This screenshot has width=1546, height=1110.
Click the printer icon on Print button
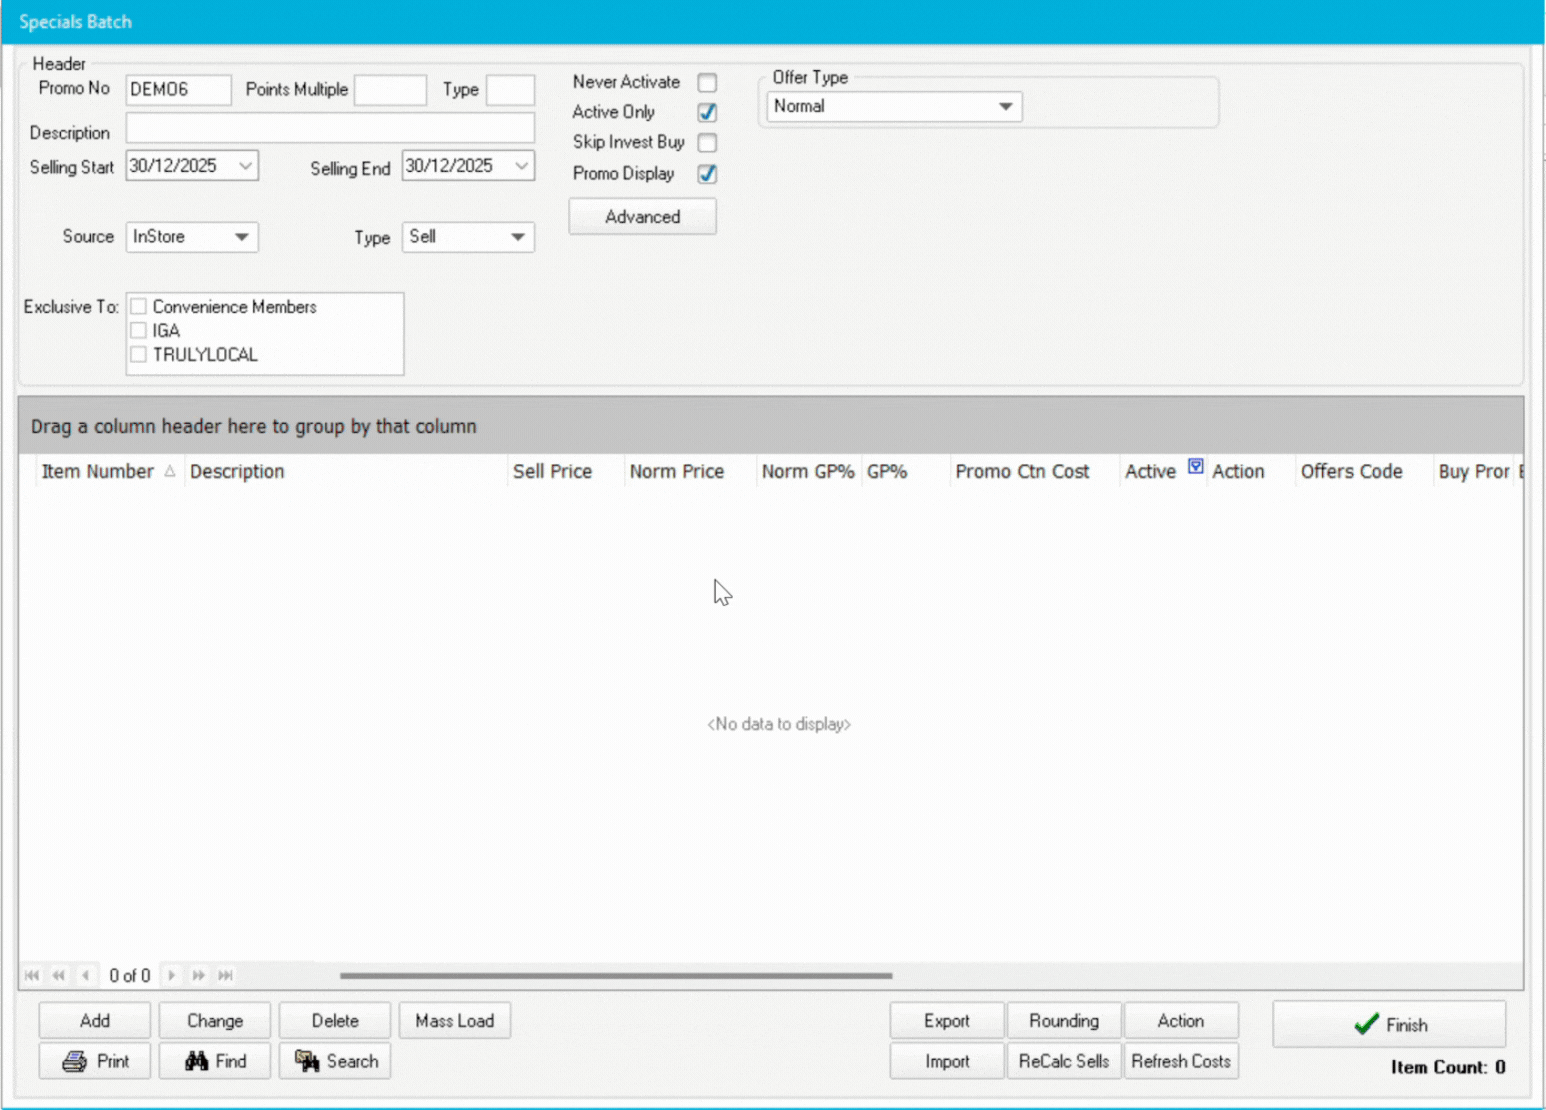pos(75,1061)
